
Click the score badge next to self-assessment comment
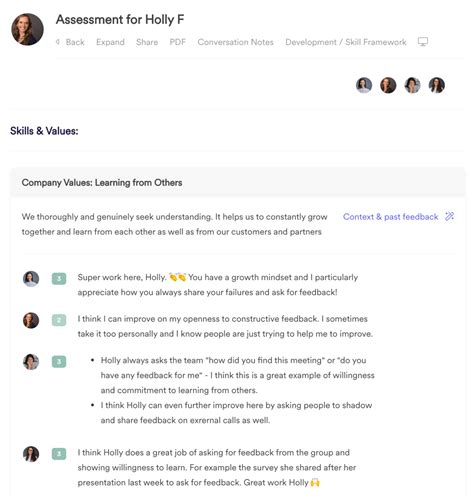pyautogui.click(x=59, y=320)
